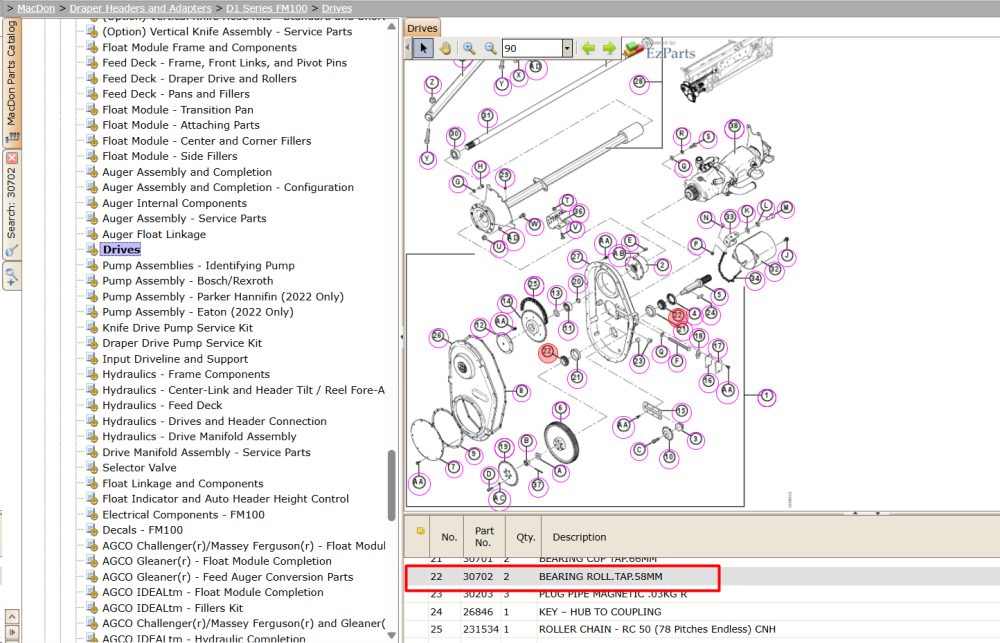
Task: Open Drives breadcrumb link
Action: click(x=337, y=8)
